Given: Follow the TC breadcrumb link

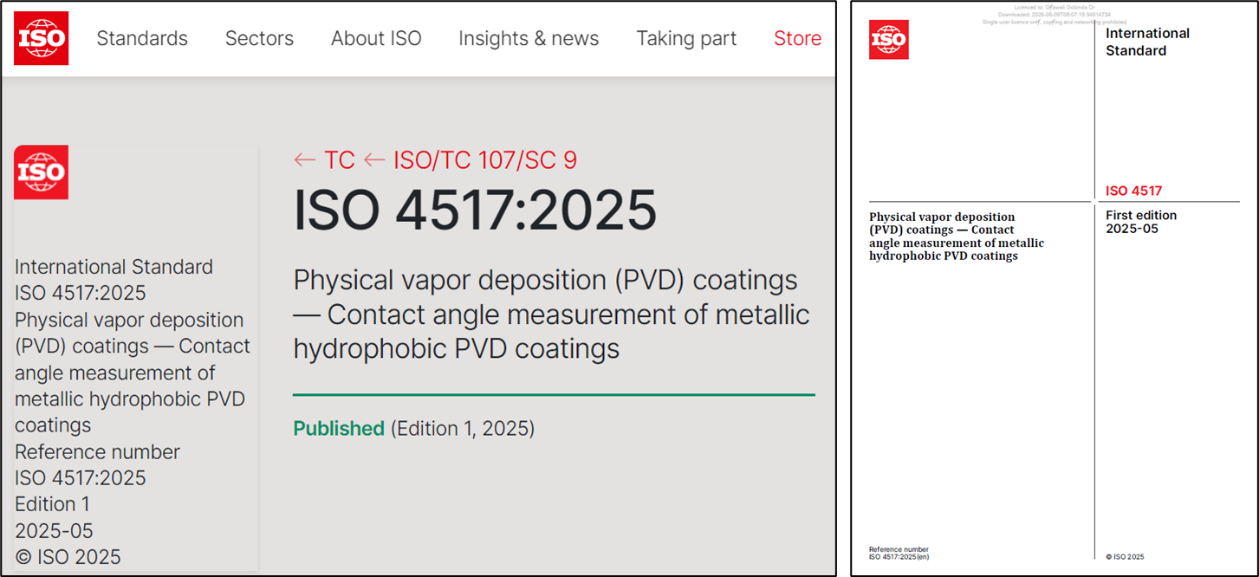Looking at the screenshot, I should (339, 160).
